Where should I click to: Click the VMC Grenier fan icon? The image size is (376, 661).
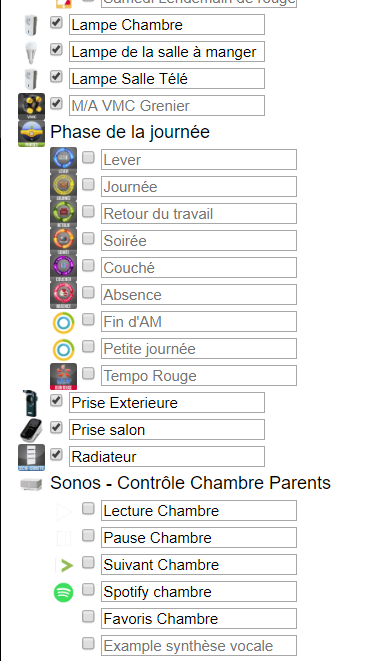pos(31,106)
